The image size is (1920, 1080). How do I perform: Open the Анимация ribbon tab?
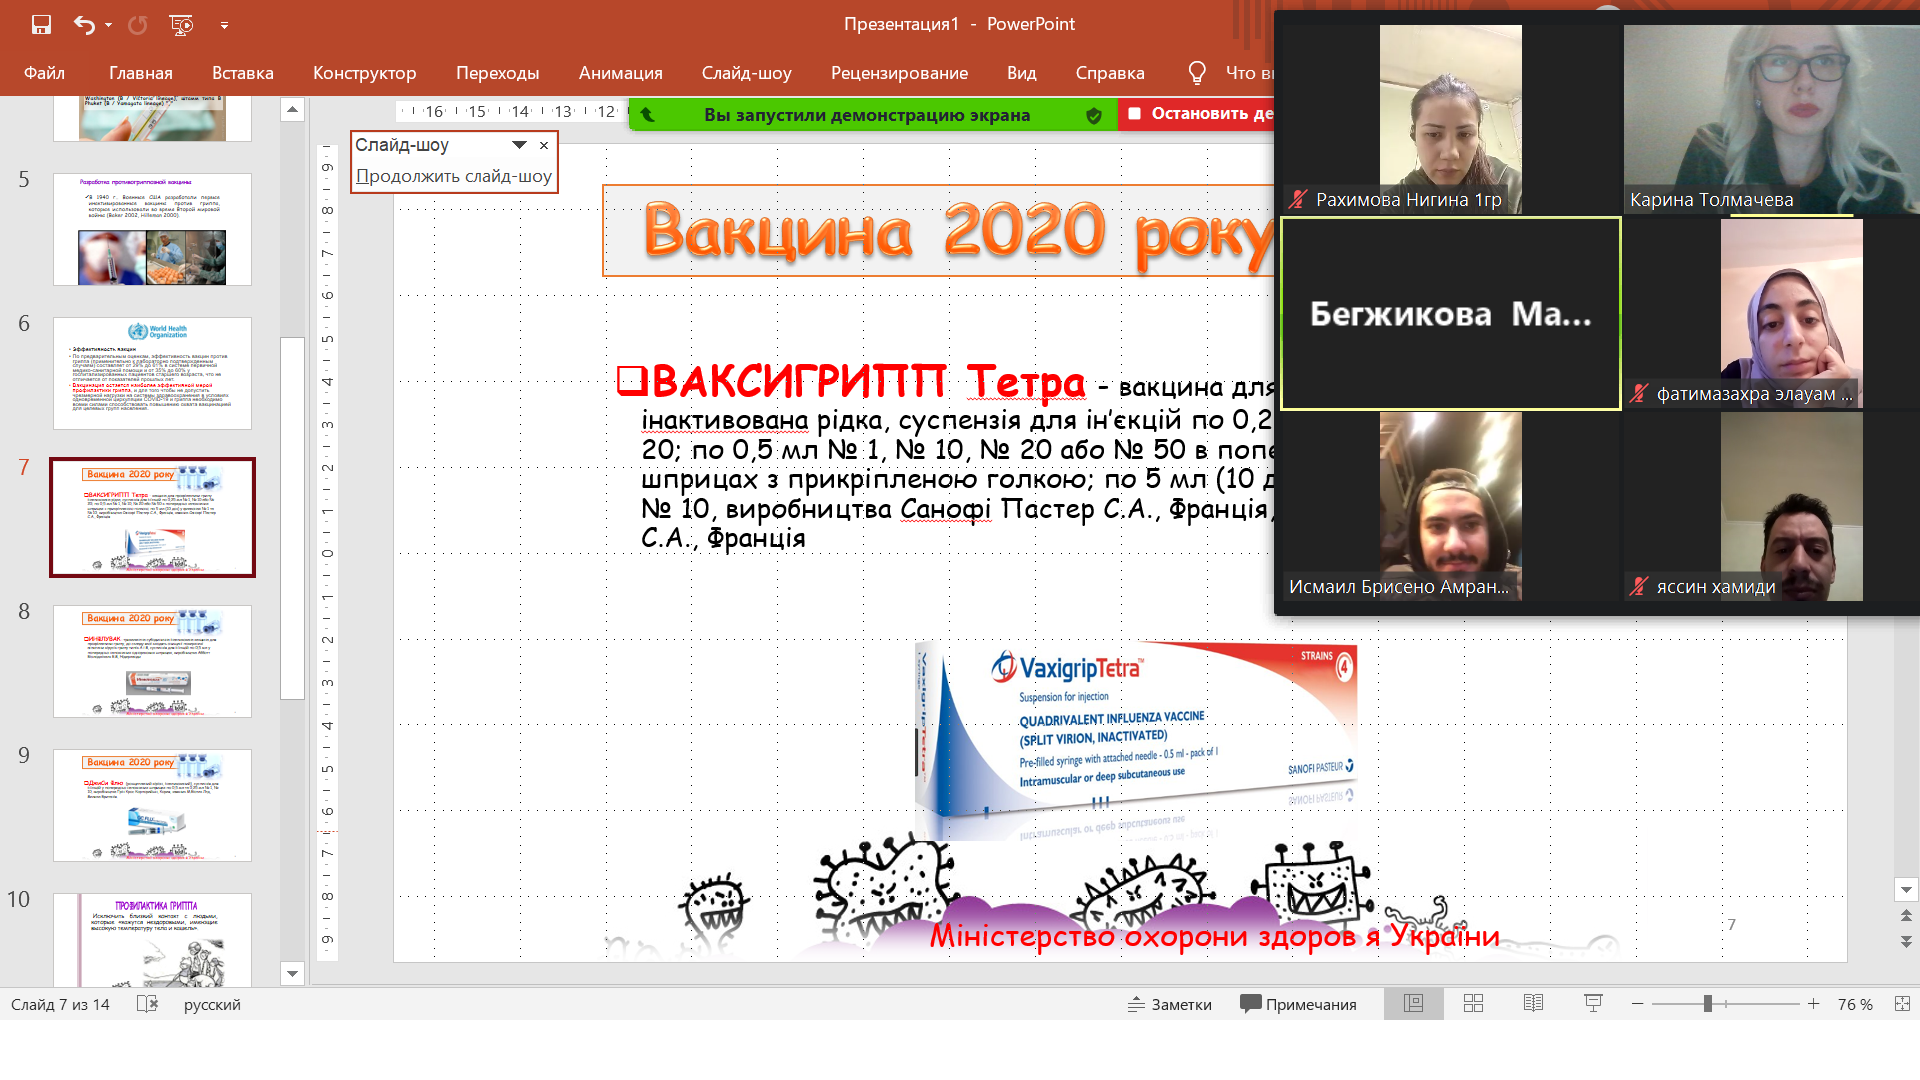[x=620, y=73]
